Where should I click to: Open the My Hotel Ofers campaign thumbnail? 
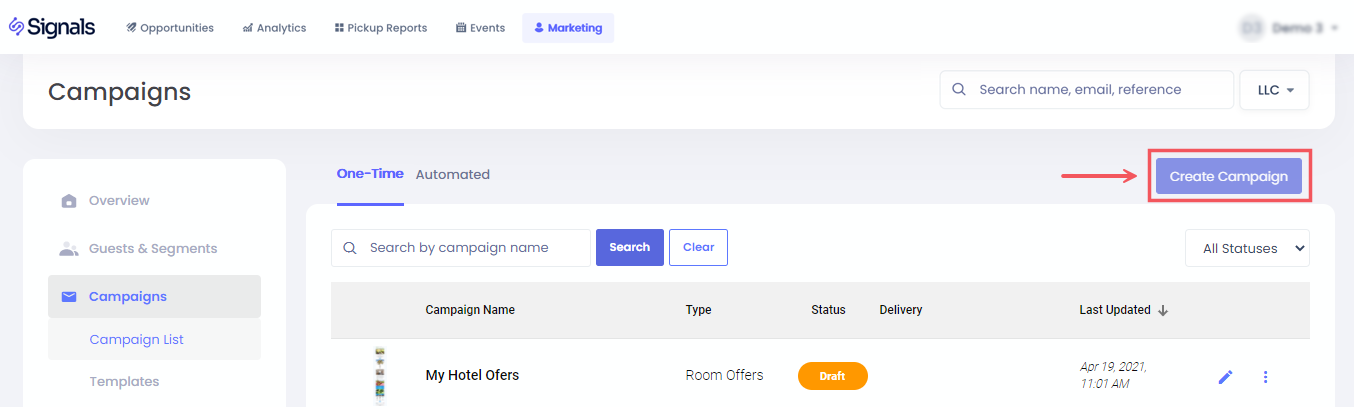pos(380,376)
